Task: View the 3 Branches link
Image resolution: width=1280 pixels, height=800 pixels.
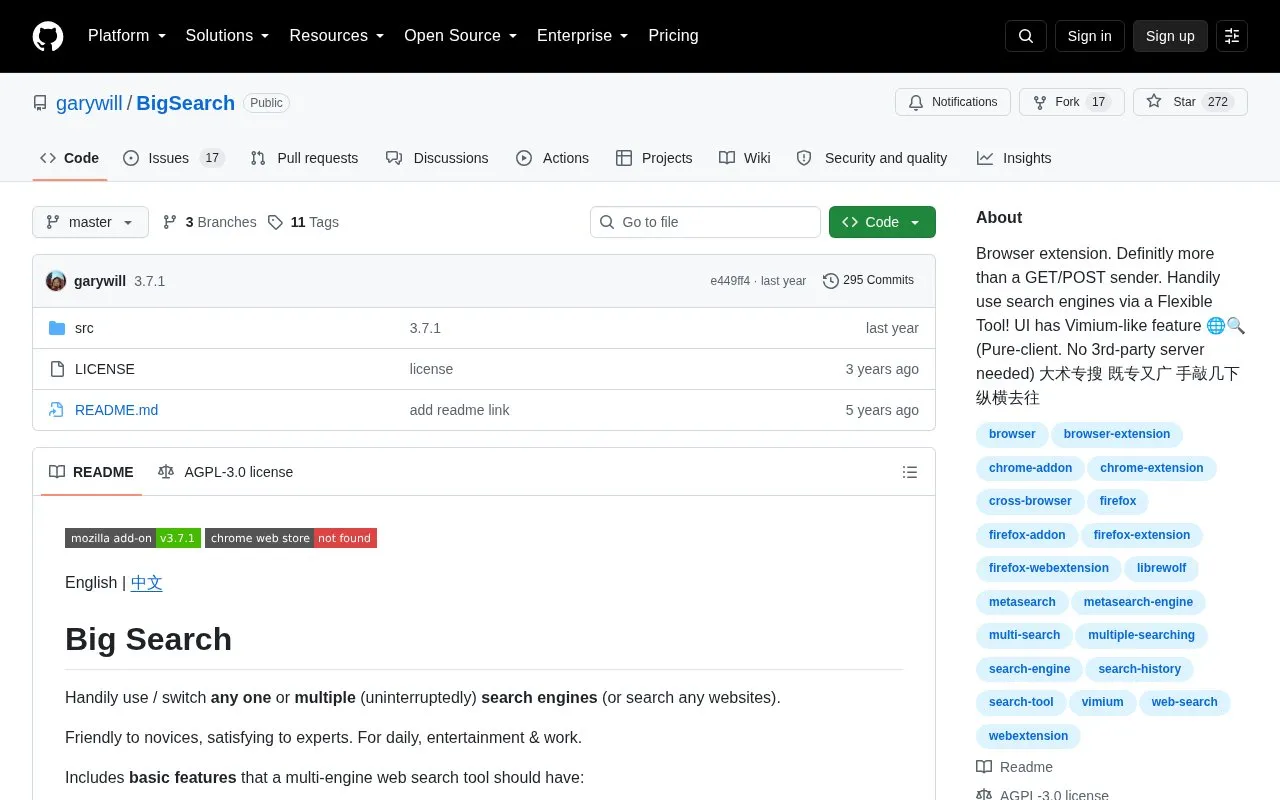Action: point(209,222)
